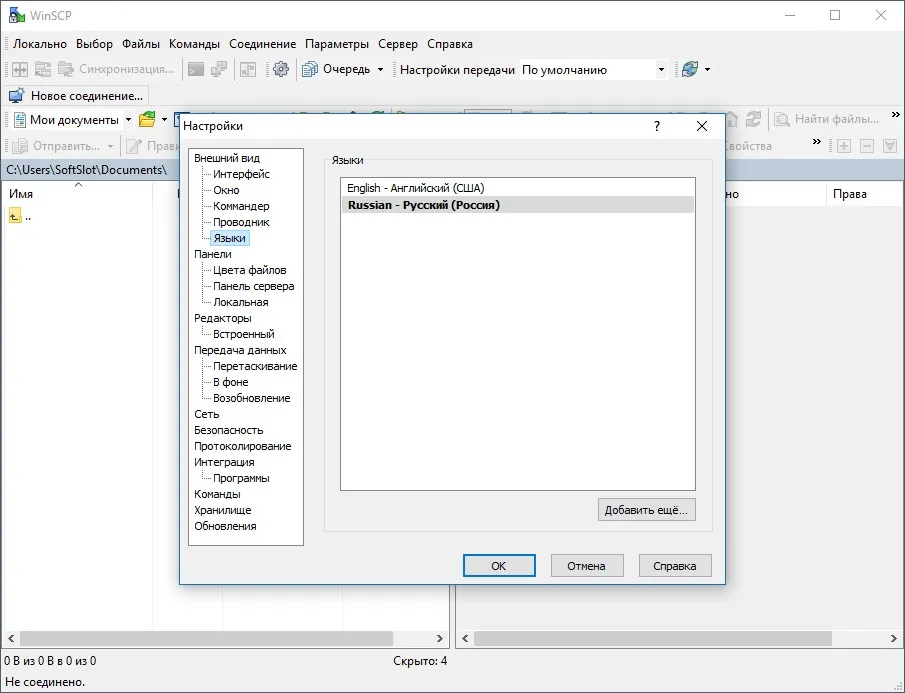Click the Queue (Очередь) icon
The width and height of the screenshot is (905, 693).
tap(311, 69)
